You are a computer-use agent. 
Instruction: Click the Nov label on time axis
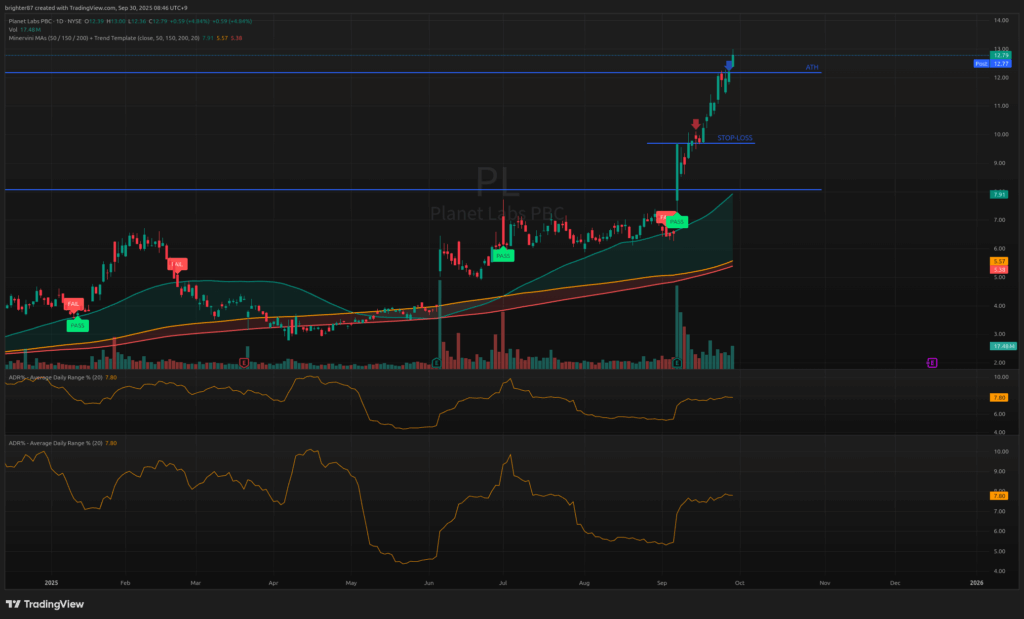825,582
